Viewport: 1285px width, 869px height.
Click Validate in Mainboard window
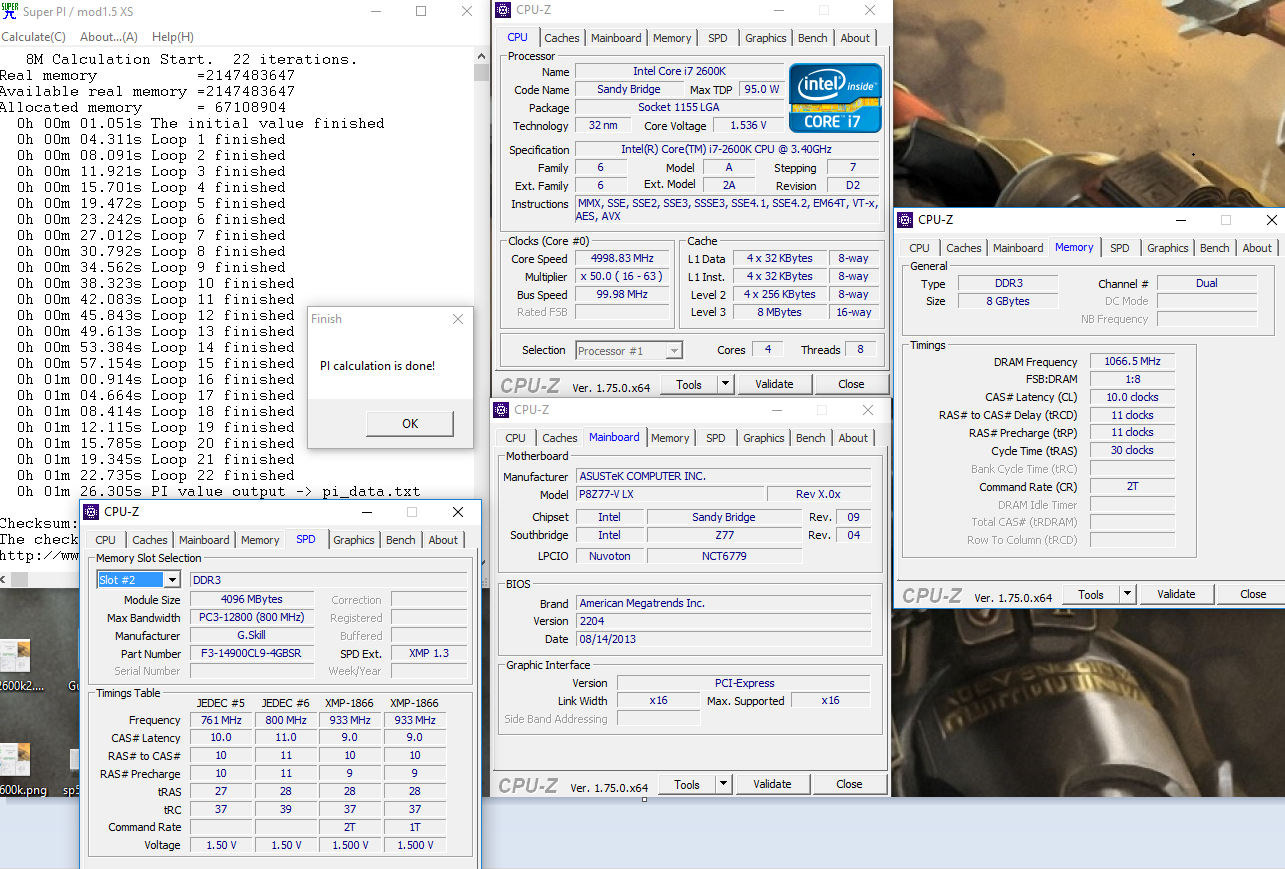772,784
